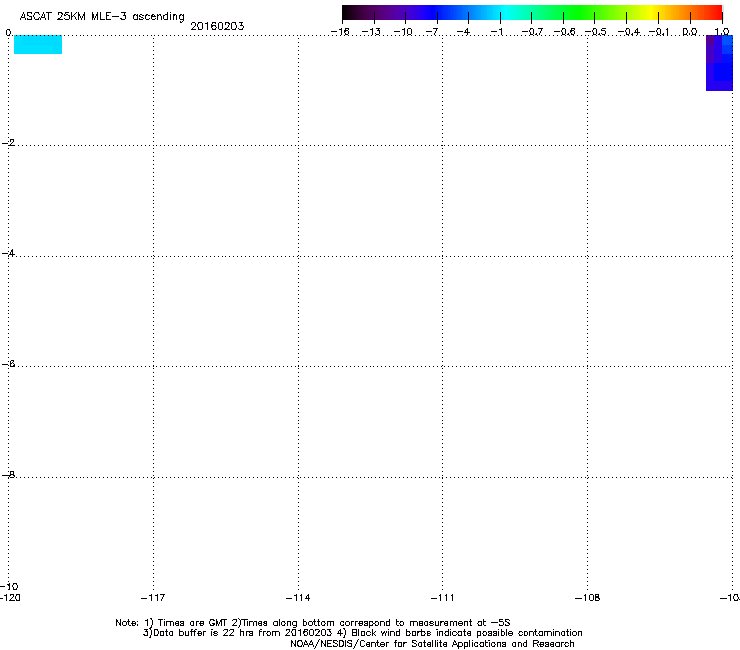The height and width of the screenshot is (650, 740).
Task: Click the 0.0 label on the color scale
Action: tap(690, 32)
